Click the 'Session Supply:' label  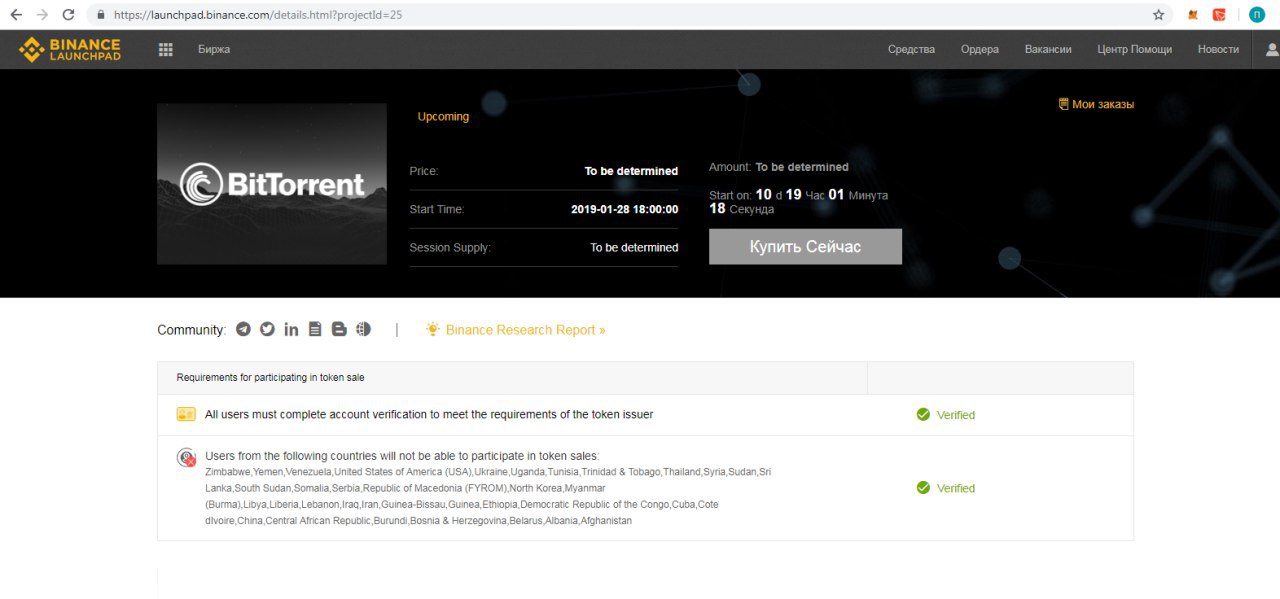coord(450,247)
